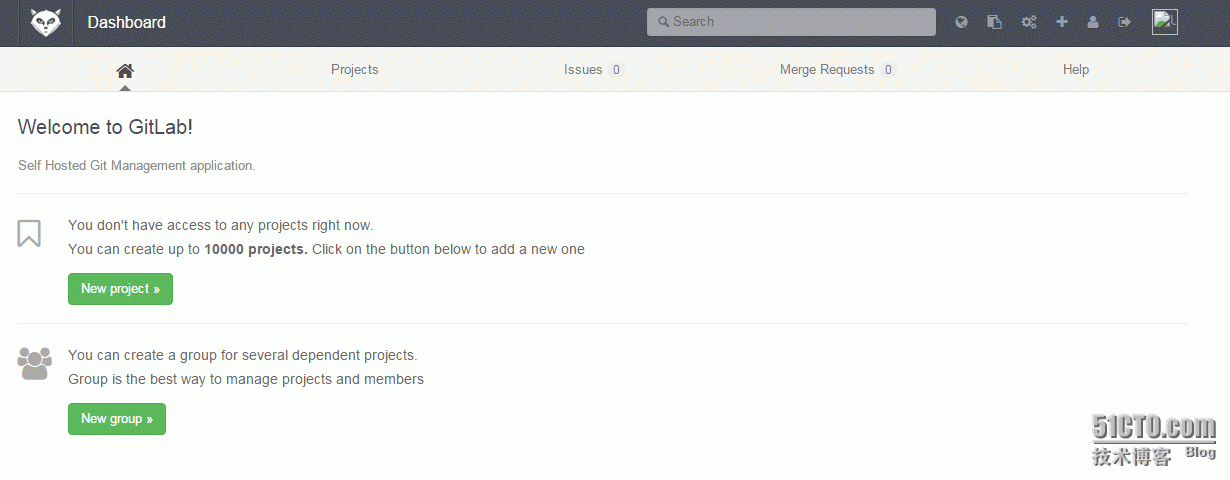Open the Merge Requests tab
Screen dimensions: 1230x480
coord(827,70)
